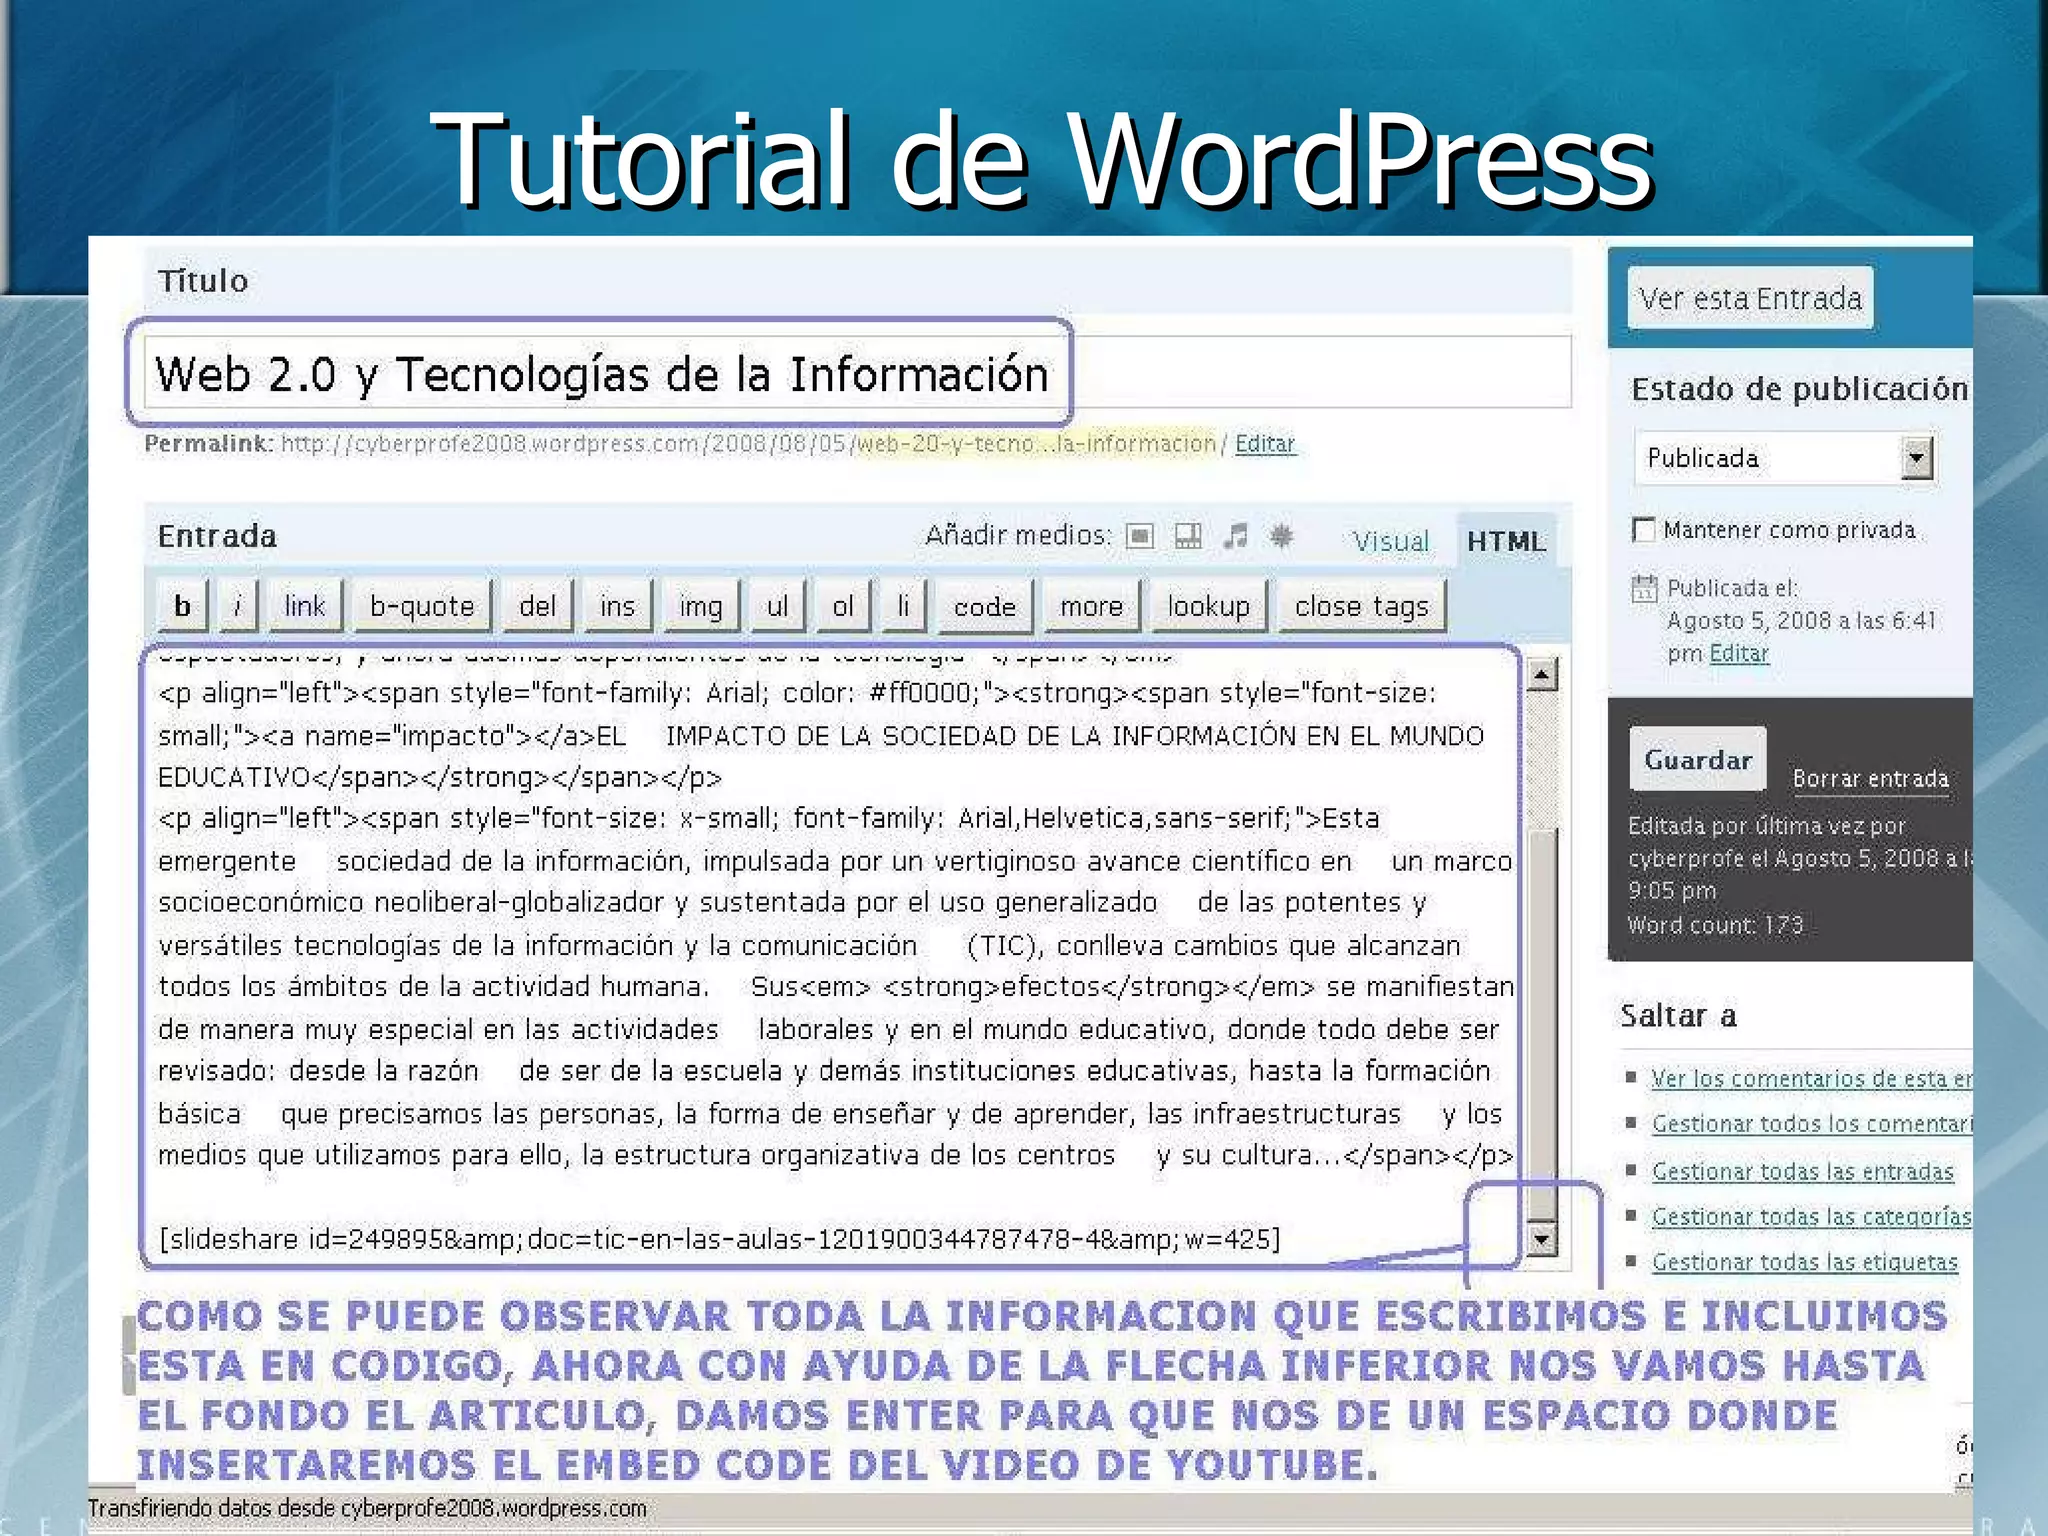
Task: Enable Mantener como privada checkbox
Action: [x=1643, y=529]
